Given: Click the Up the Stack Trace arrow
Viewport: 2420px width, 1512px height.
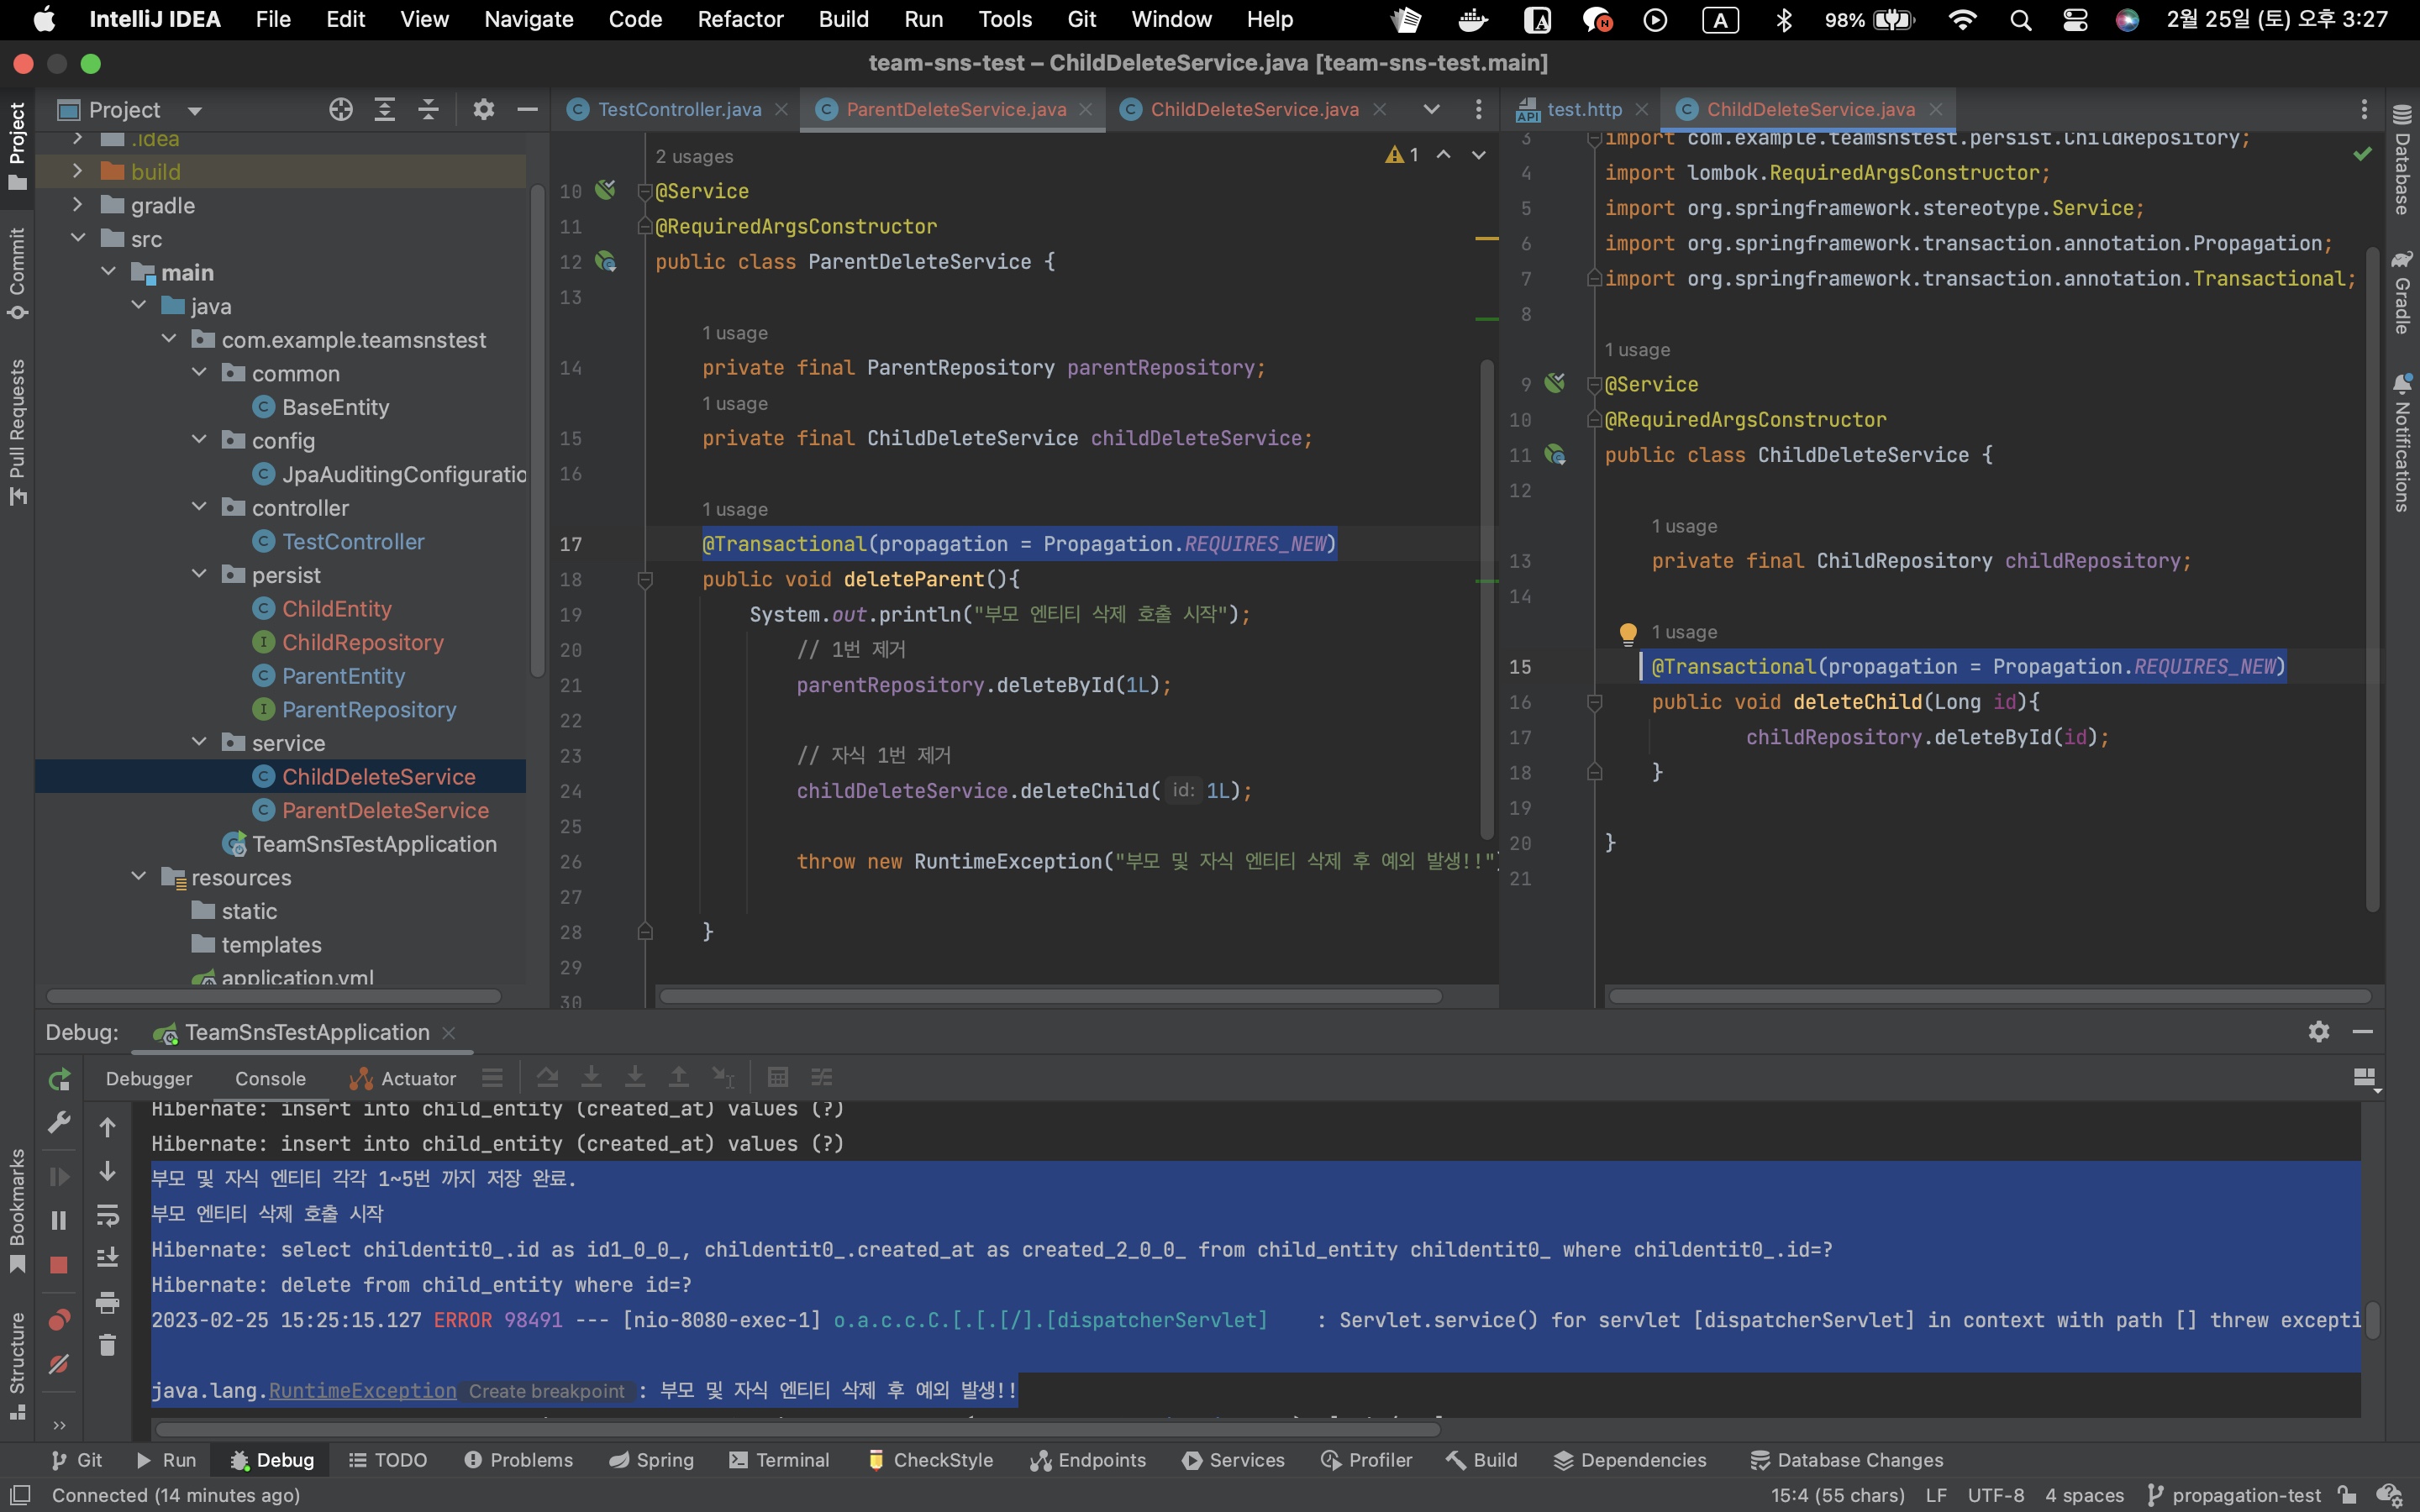Looking at the screenshot, I should pos(108,1127).
